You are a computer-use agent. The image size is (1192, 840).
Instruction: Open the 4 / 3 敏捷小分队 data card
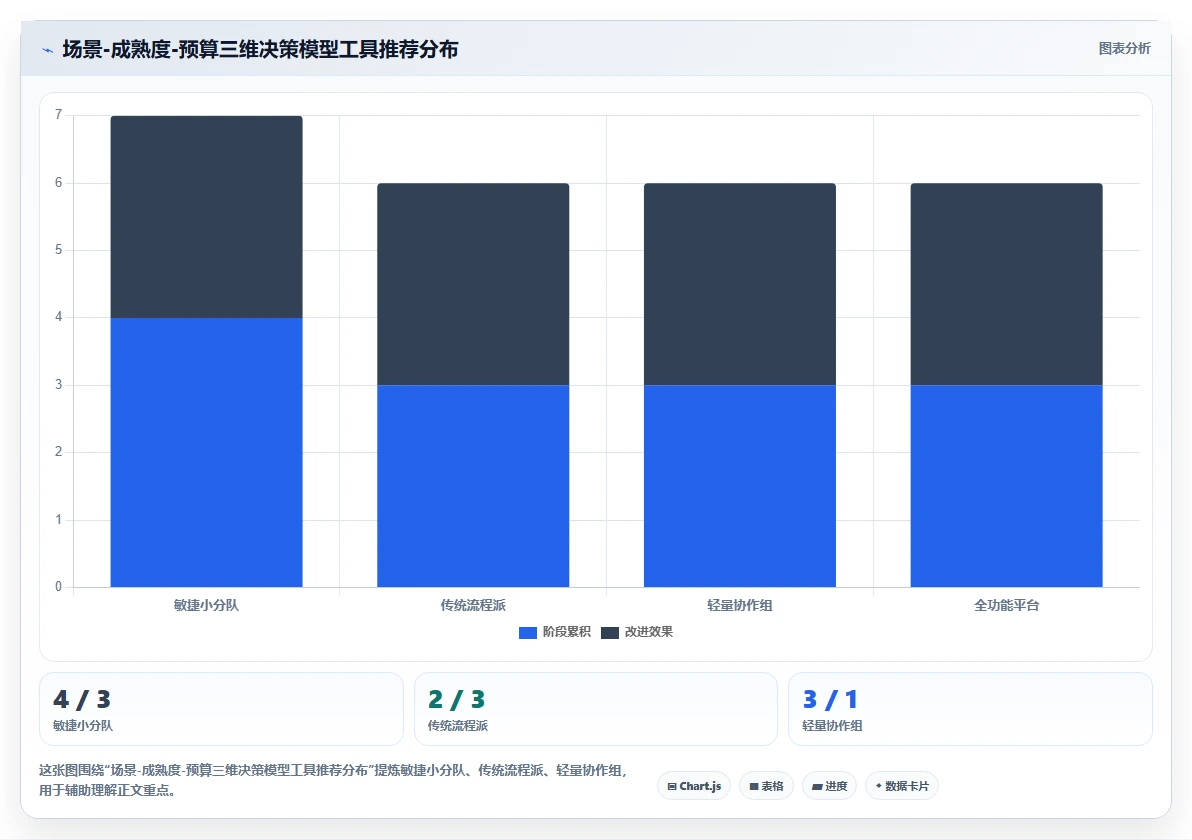[221, 708]
